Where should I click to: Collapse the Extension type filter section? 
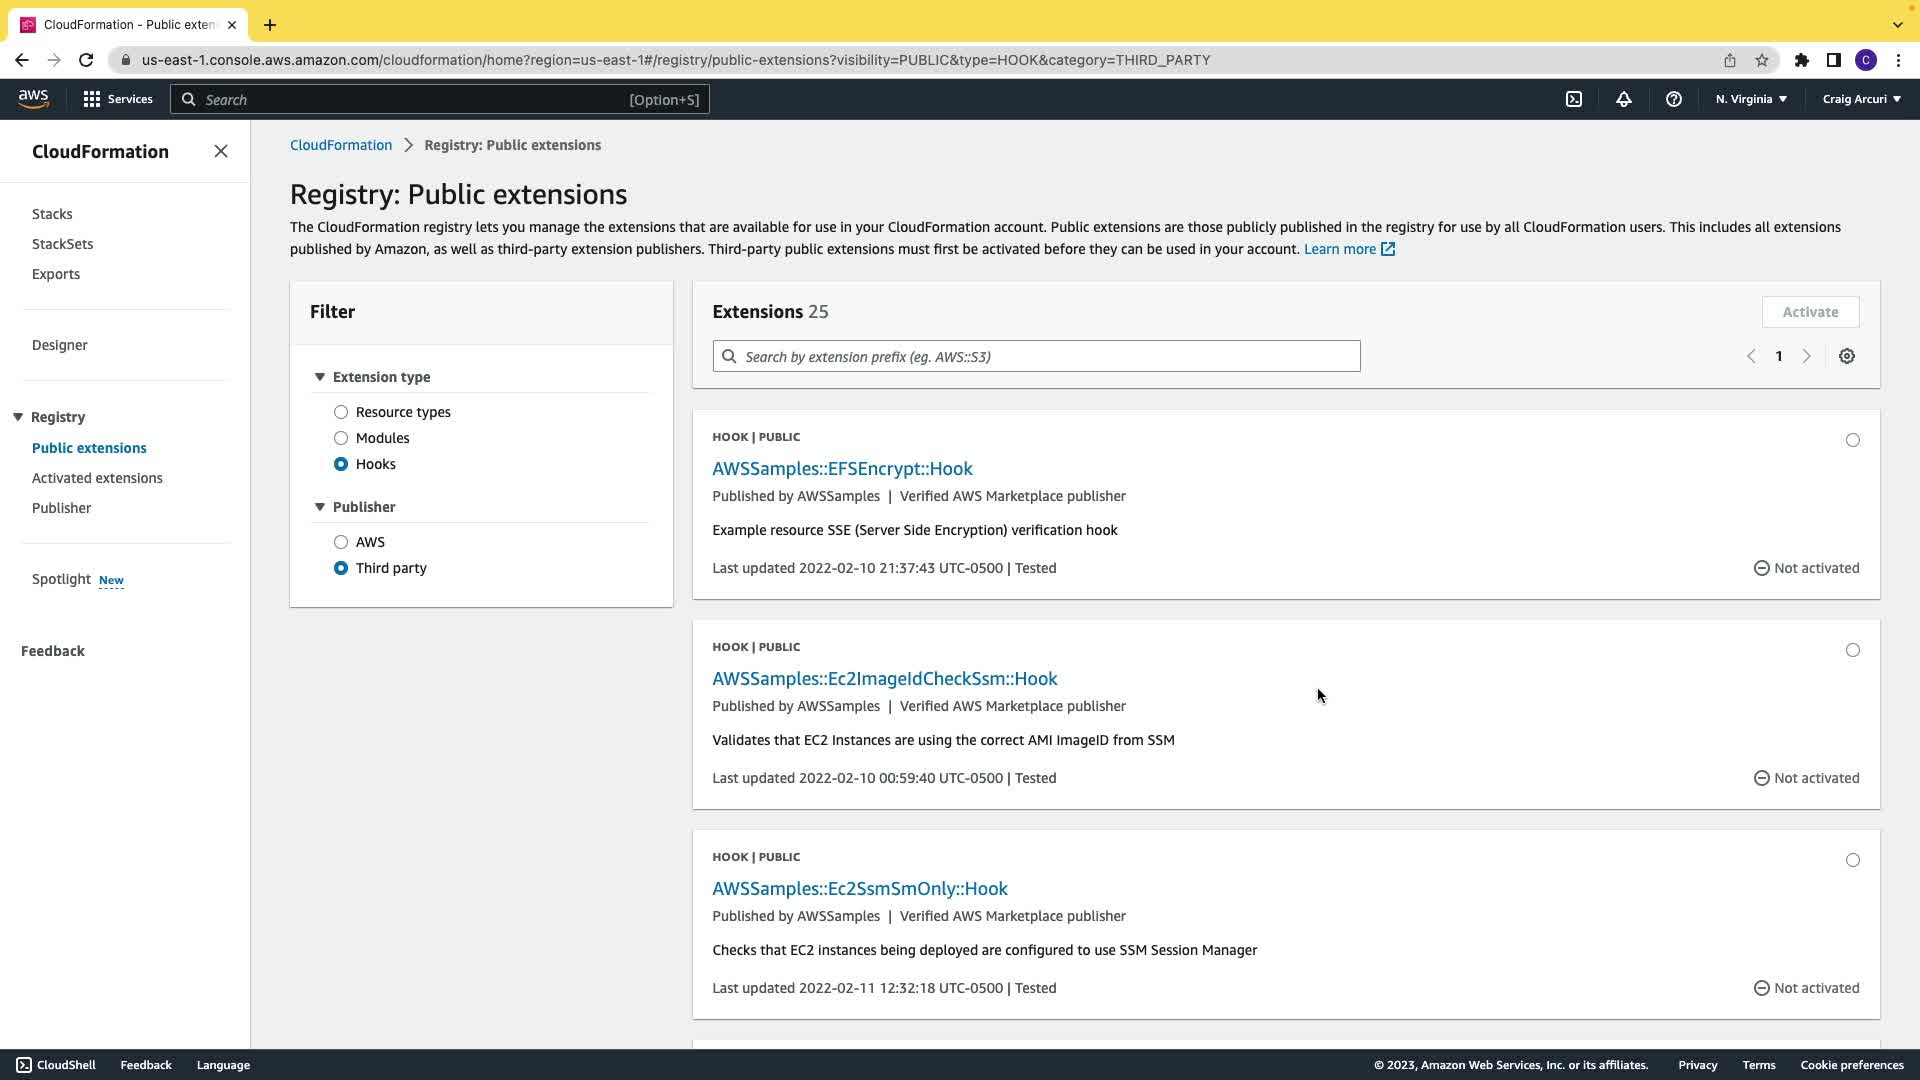(x=320, y=377)
